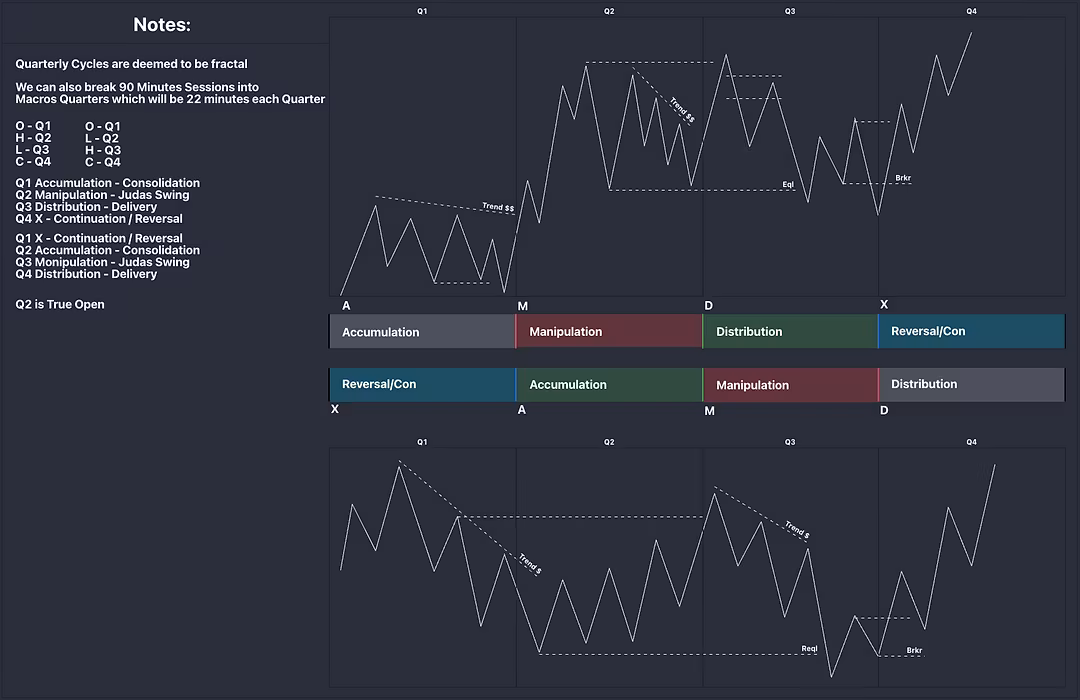Select the blue Reversal/Con bar in lower row
The image size is (1080, 700).
(422, 385)
